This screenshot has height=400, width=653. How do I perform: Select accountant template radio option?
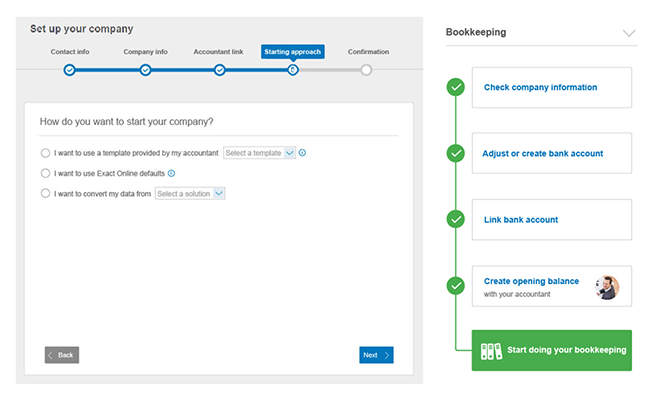45,153
